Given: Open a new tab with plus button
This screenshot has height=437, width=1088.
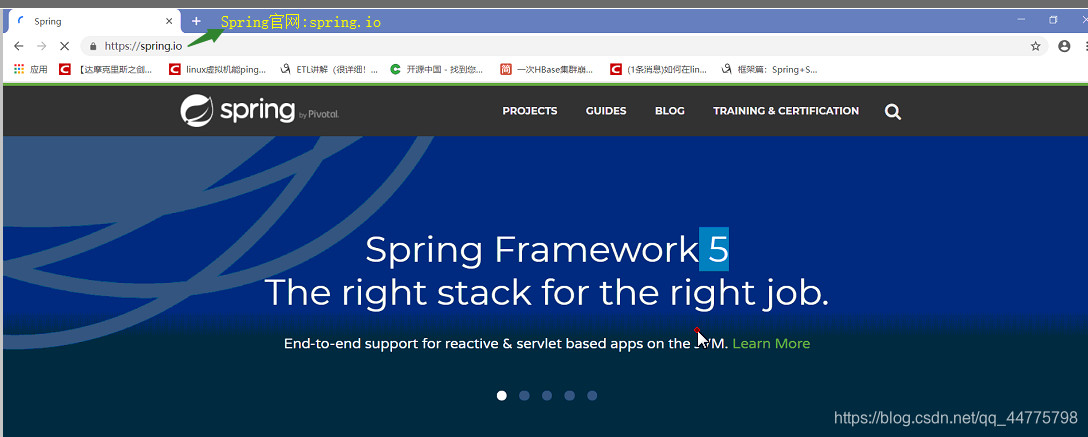Looking at the screenshot, I should 196,21.
